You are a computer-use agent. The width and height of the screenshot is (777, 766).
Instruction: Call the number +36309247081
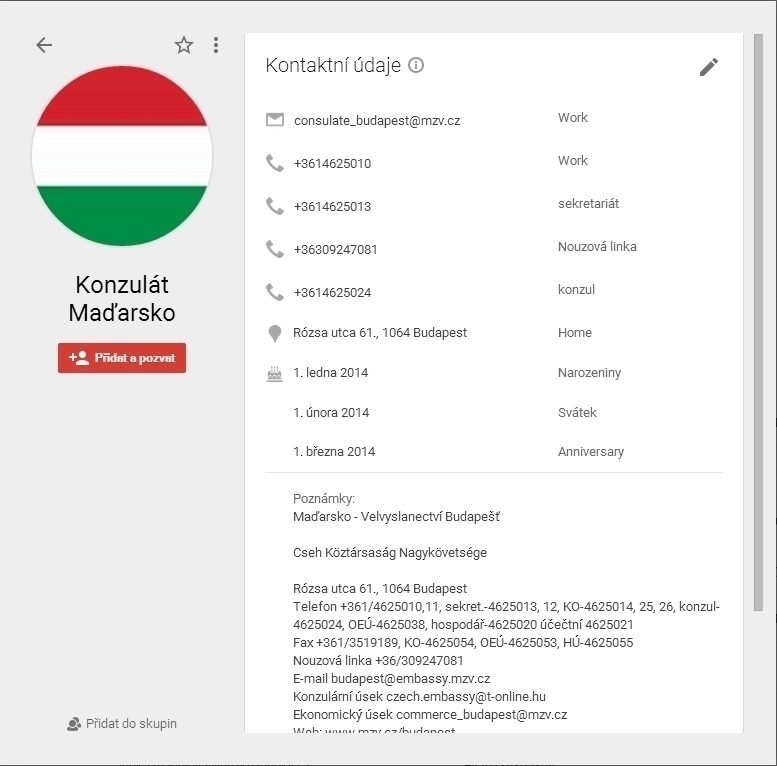pyautogui.click(x=335, y=249)
